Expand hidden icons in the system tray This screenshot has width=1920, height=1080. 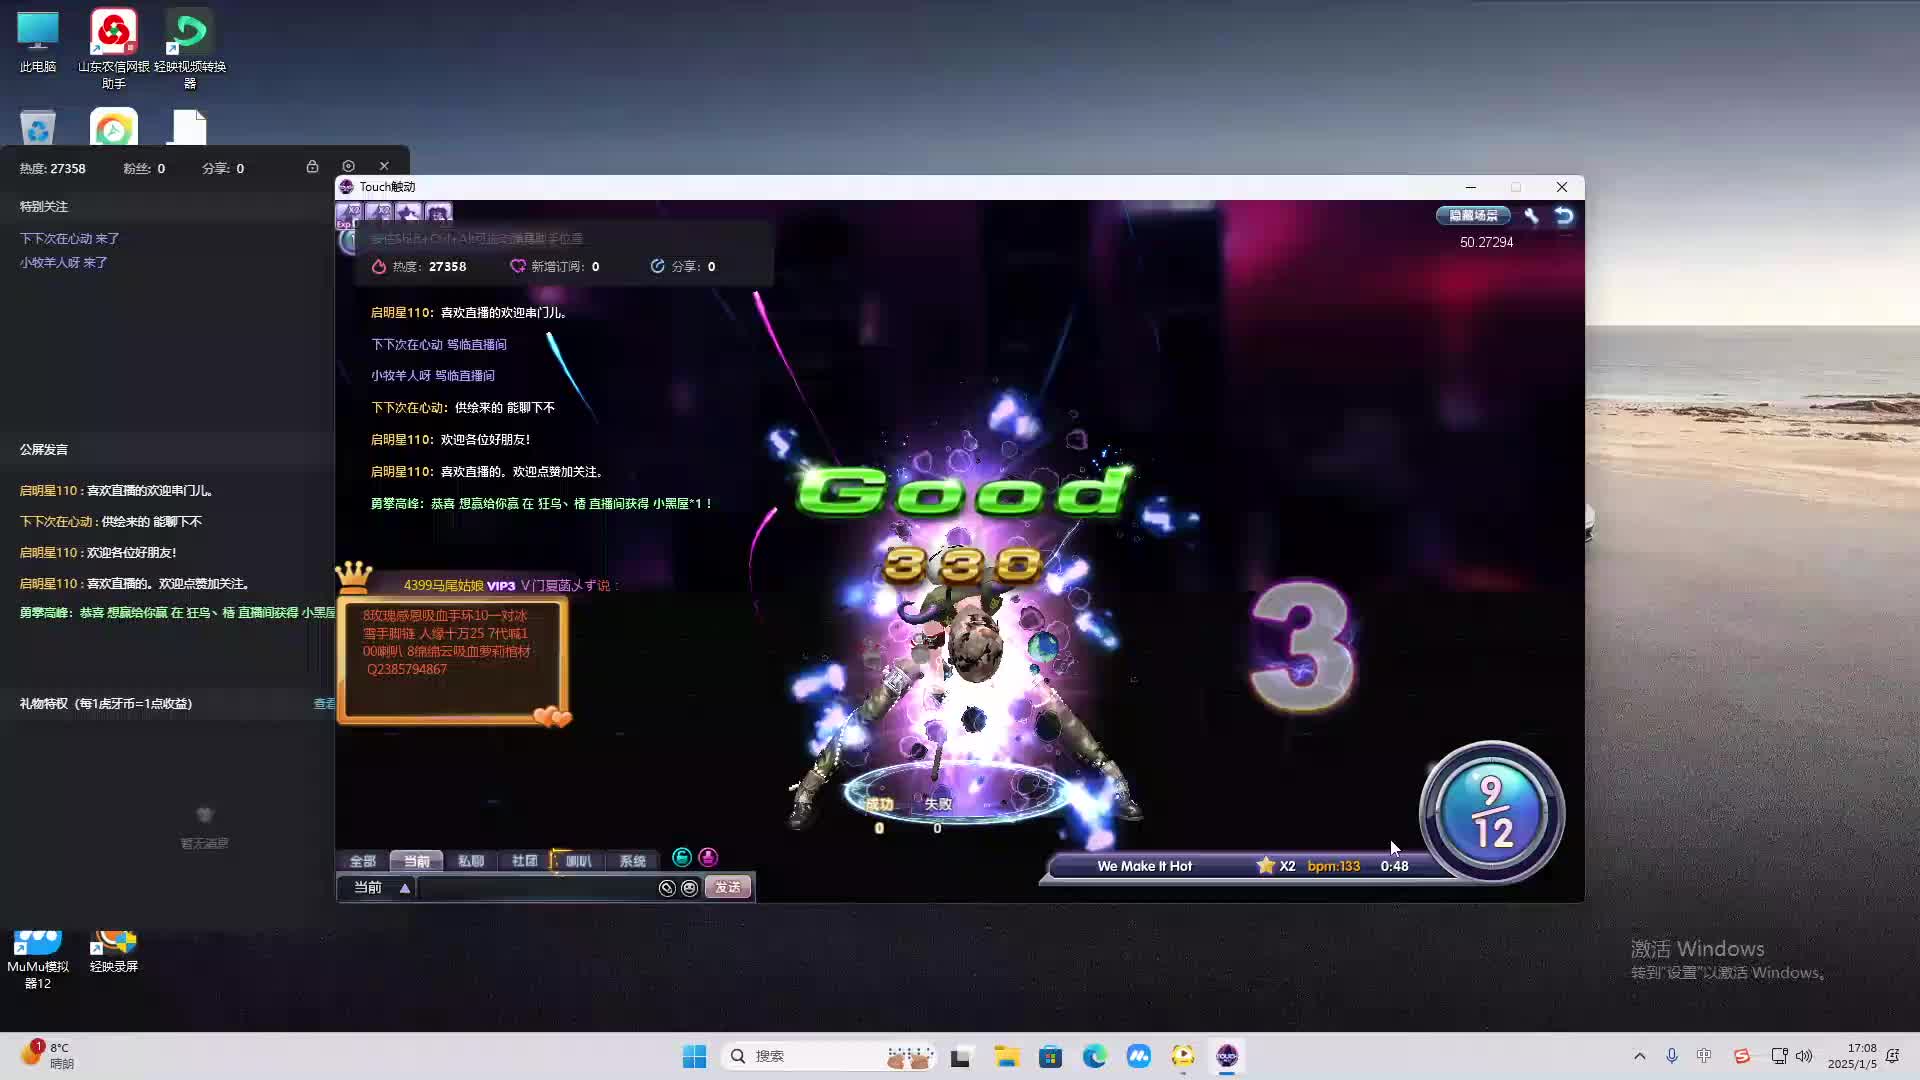1639,1056
